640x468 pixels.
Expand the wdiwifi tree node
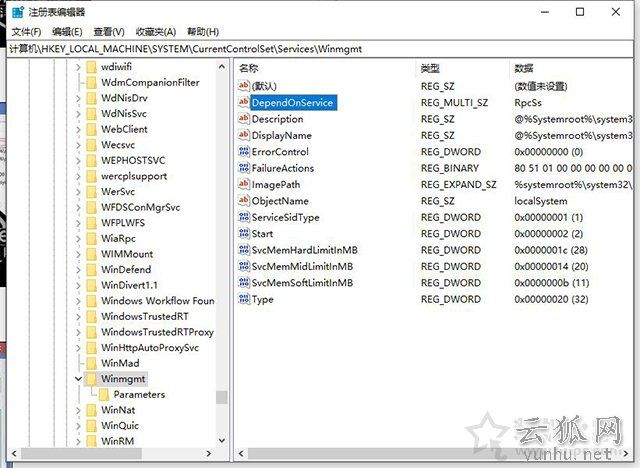pos(78,67)
